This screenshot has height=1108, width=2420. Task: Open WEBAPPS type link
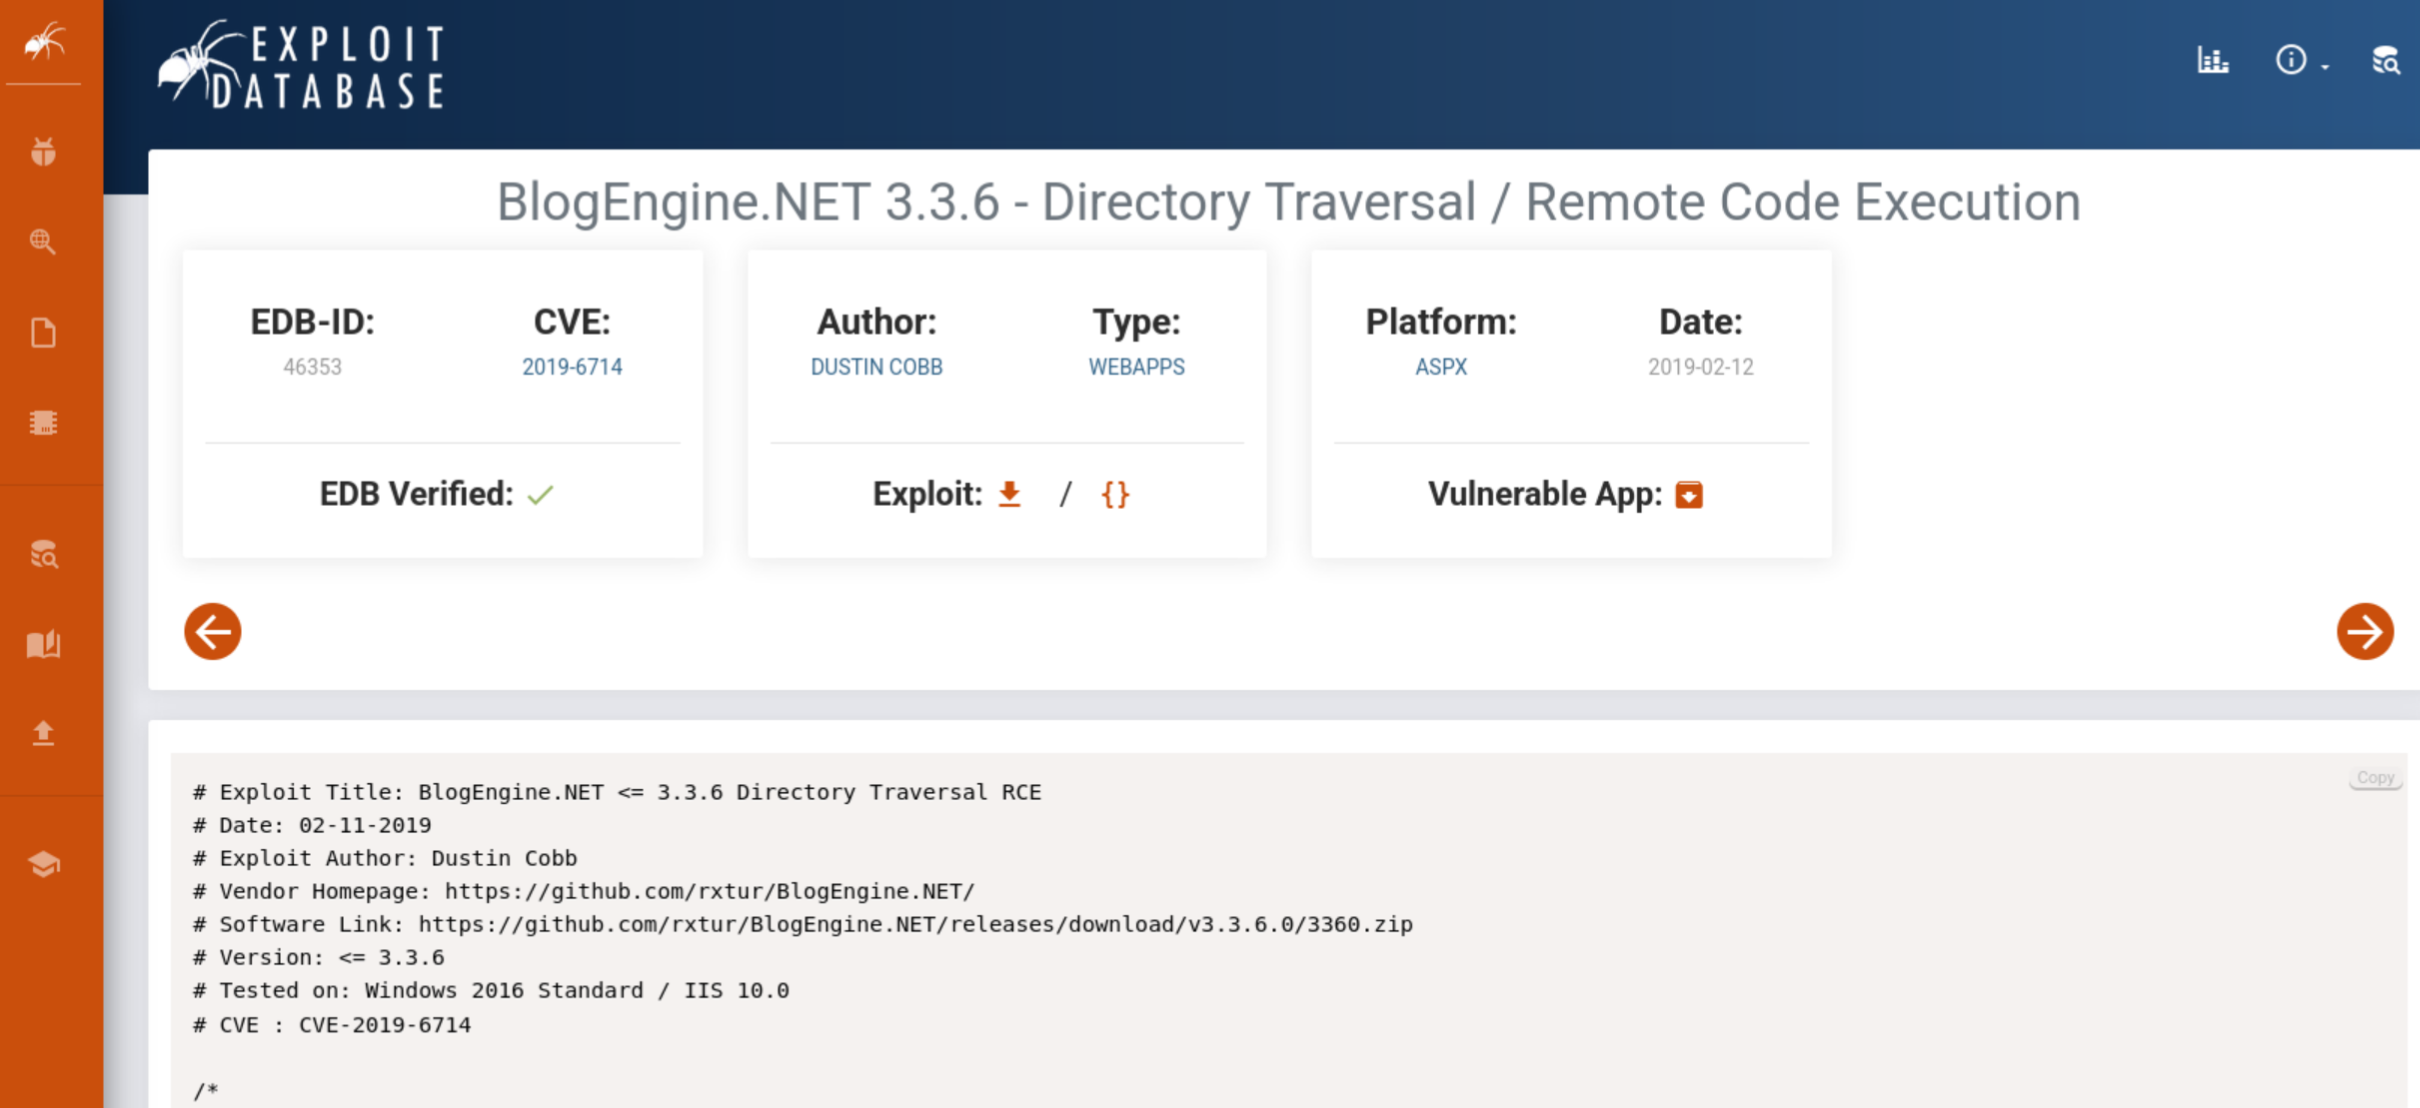click(x=1136, y=367)
